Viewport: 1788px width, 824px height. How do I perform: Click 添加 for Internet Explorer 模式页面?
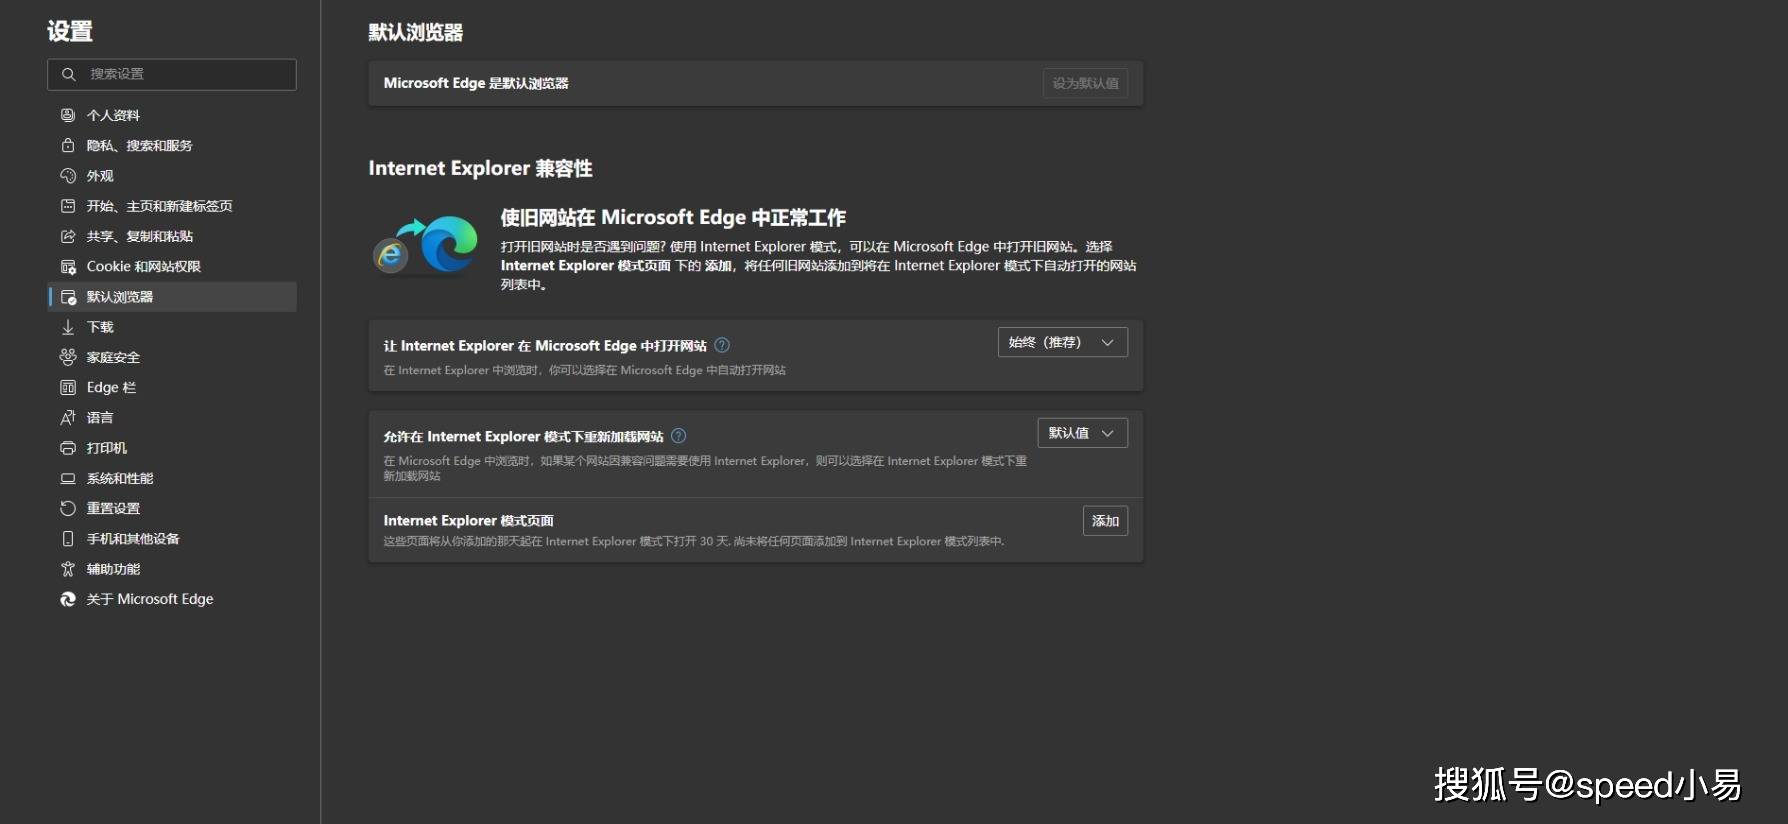coord(1105,521)
